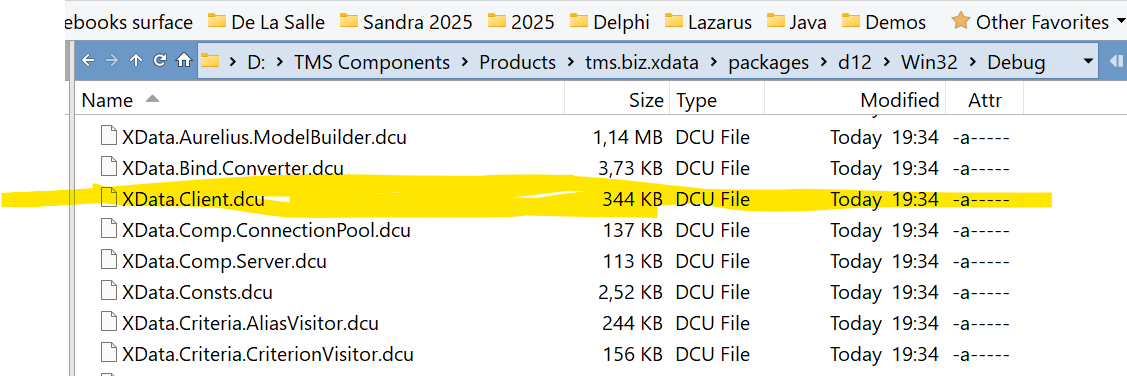Open the Lazarus favorites folder
This screenshot has width=1127, height=376.
coord(709,22)
